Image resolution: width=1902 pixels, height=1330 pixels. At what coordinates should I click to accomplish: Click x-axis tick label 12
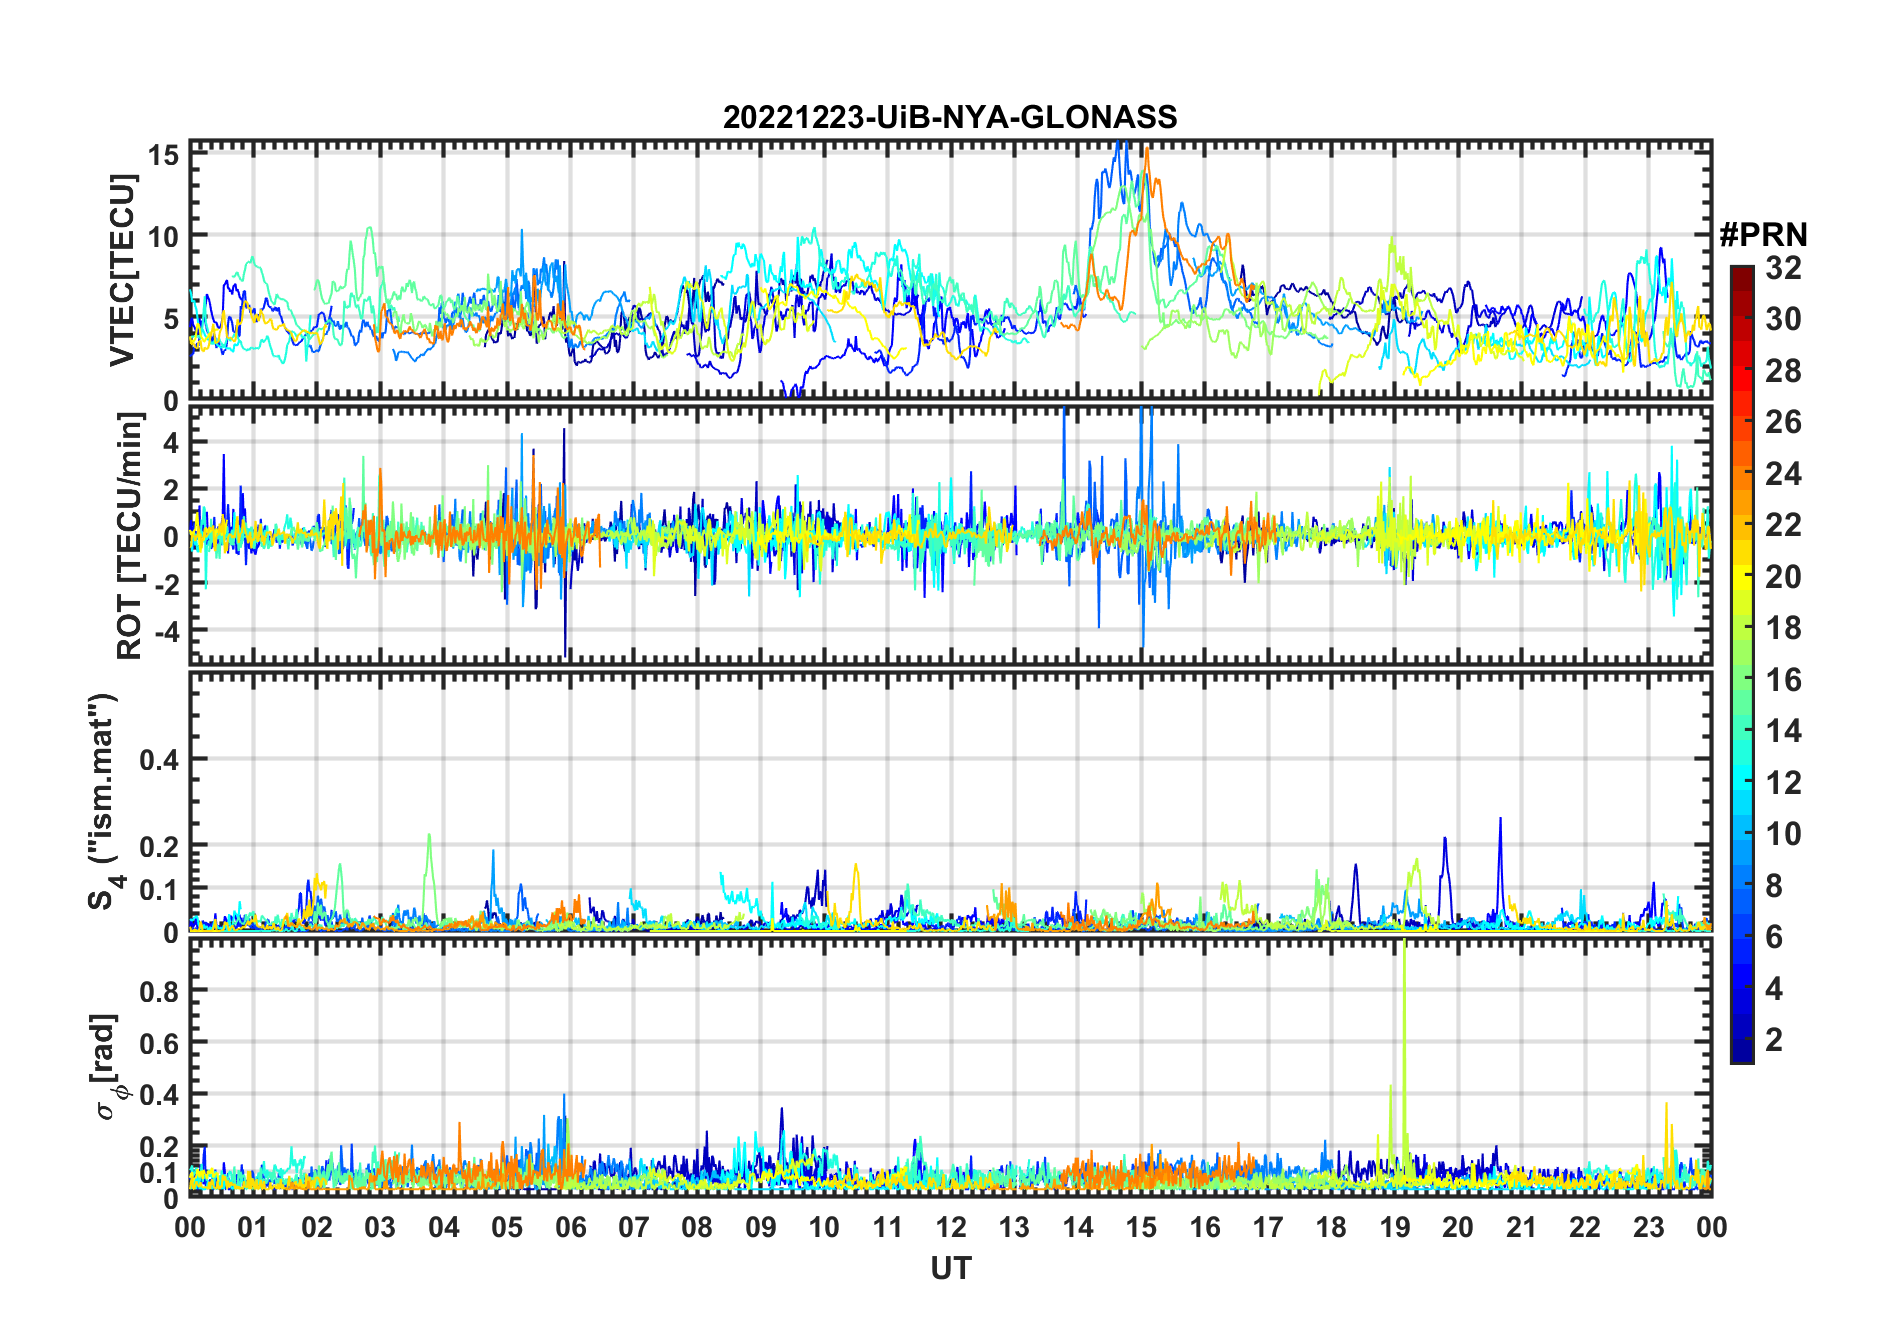point(951,1227)
